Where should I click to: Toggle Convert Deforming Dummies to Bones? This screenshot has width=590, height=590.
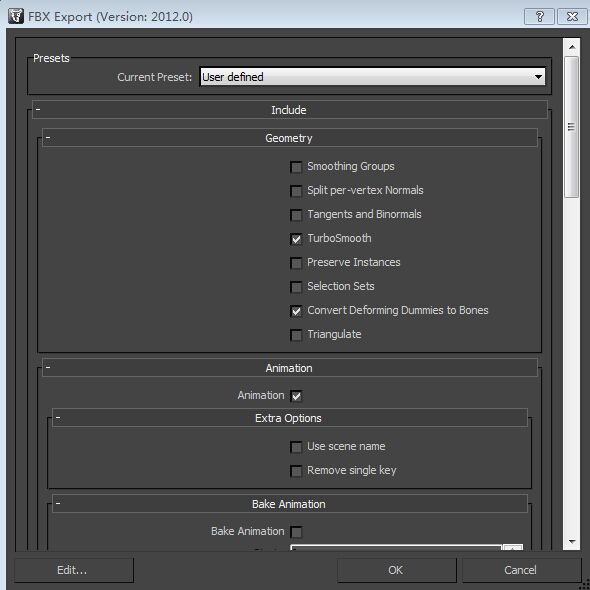tap(296, 311)
